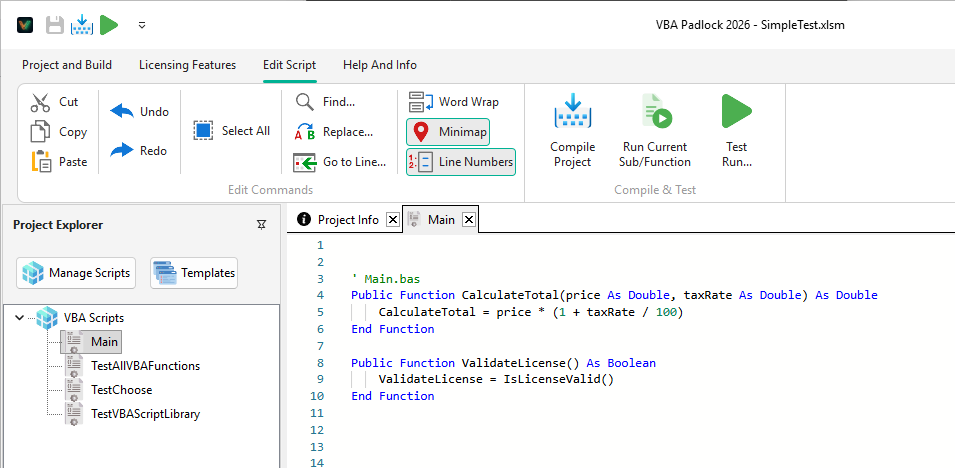Screen dimensions: 955x468
Task: Click line number 7 in the gutter
Action: pos(320,346)
